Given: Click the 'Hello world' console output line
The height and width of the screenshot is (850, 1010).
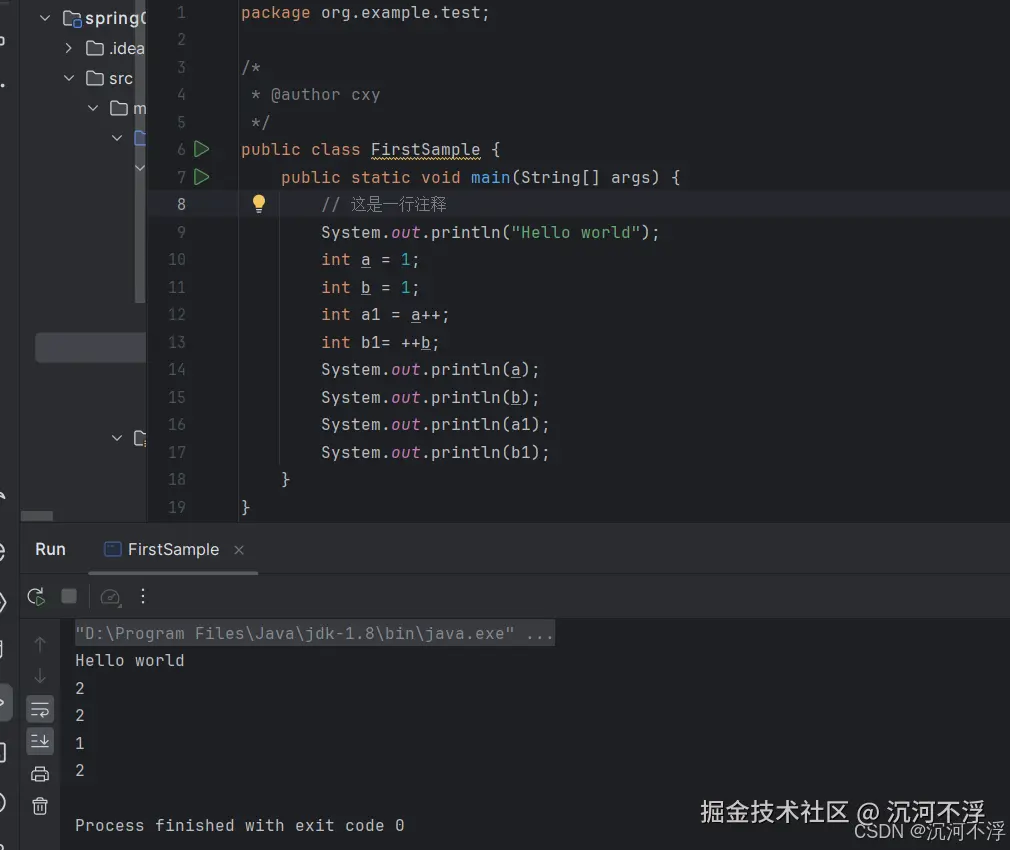Looking at the screenshot, I should pyautogui.click(x=129, y=661).
